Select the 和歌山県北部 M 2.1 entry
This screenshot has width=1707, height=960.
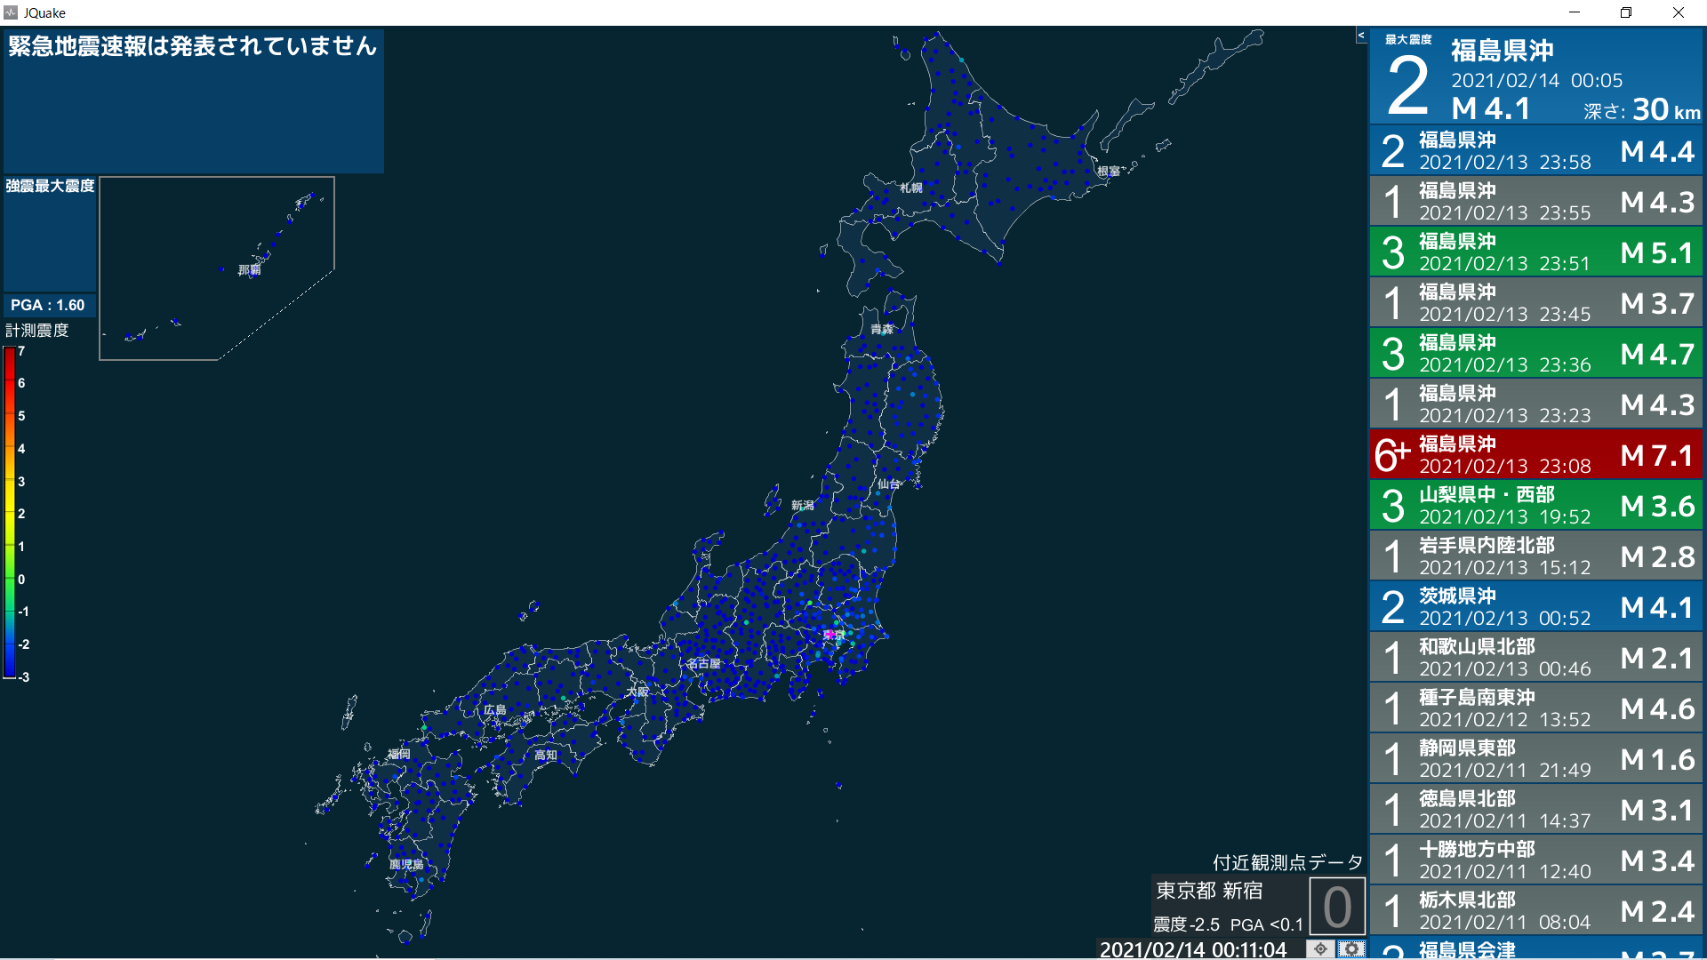point(1536,658)
